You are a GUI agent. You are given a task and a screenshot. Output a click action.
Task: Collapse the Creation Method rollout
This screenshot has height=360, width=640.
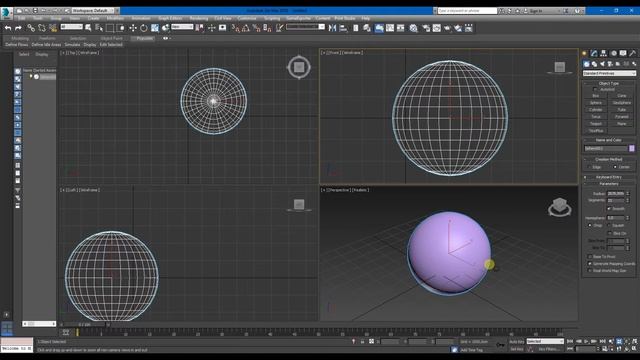pos(609,160)
